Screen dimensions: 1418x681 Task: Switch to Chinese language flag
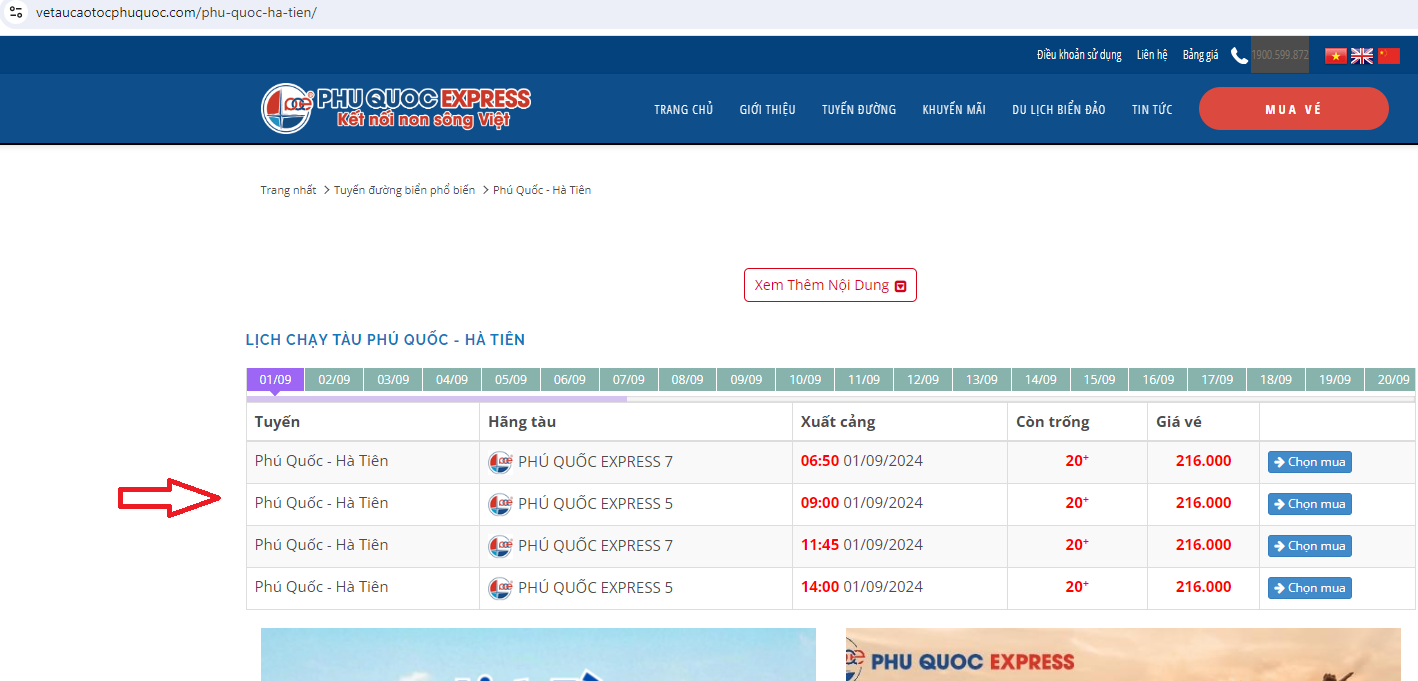point(1389,56)
